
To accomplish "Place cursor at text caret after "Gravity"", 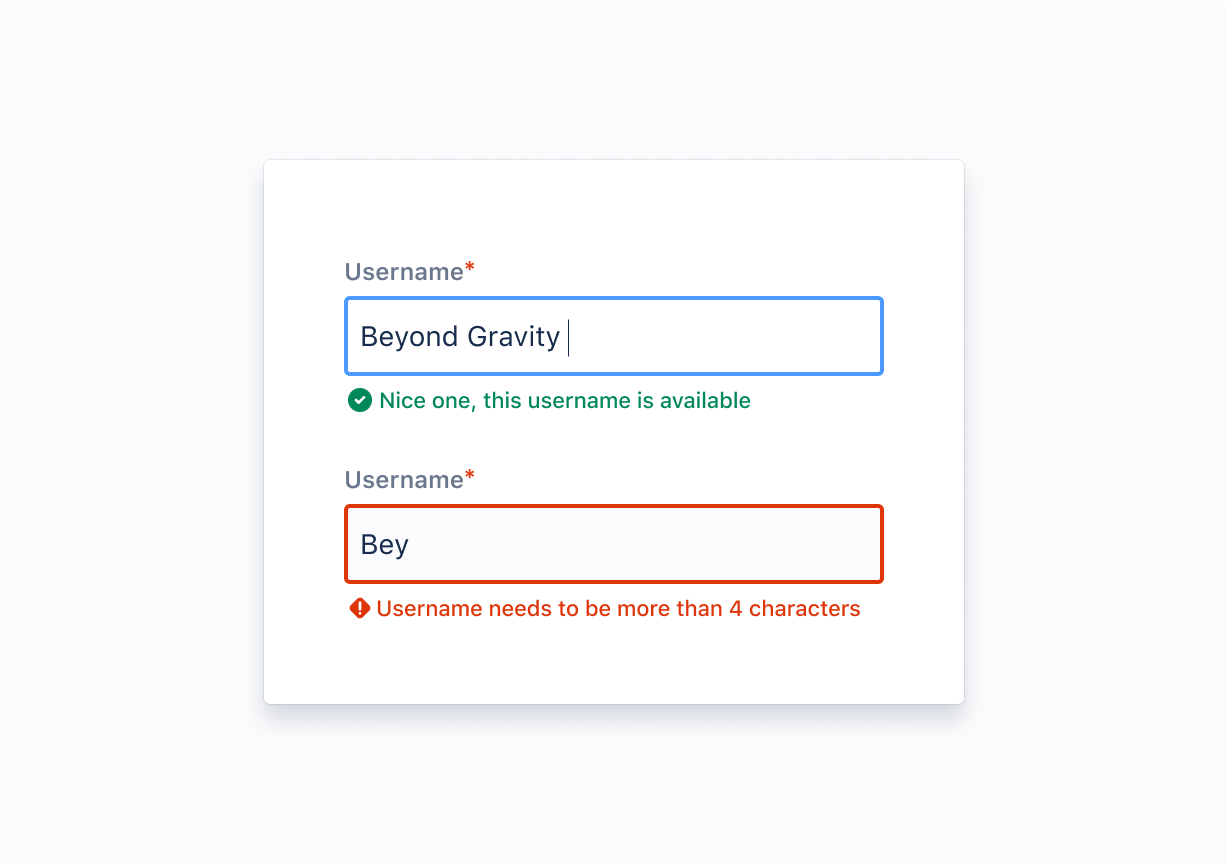I will tap(568, 337).
